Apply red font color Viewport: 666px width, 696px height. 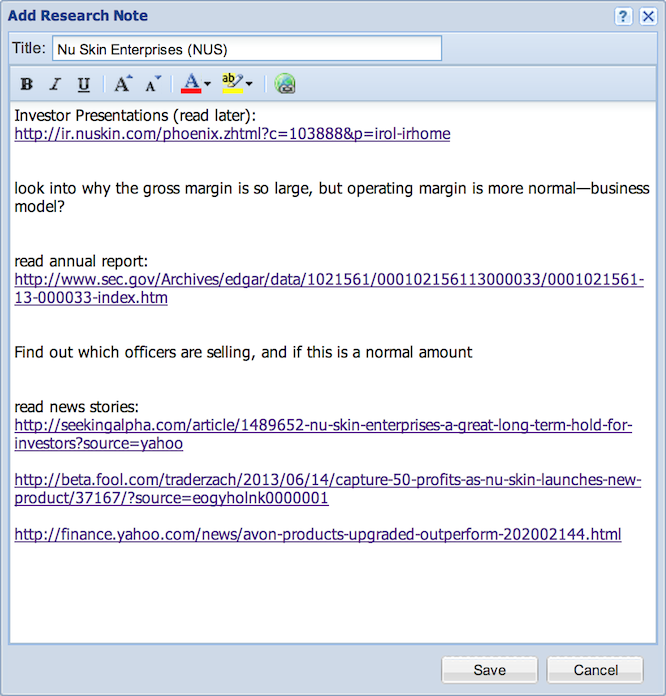191,83
